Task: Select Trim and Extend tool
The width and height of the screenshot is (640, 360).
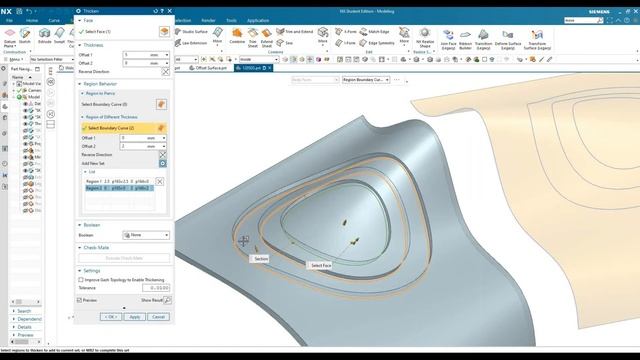Action: [295, 31]
